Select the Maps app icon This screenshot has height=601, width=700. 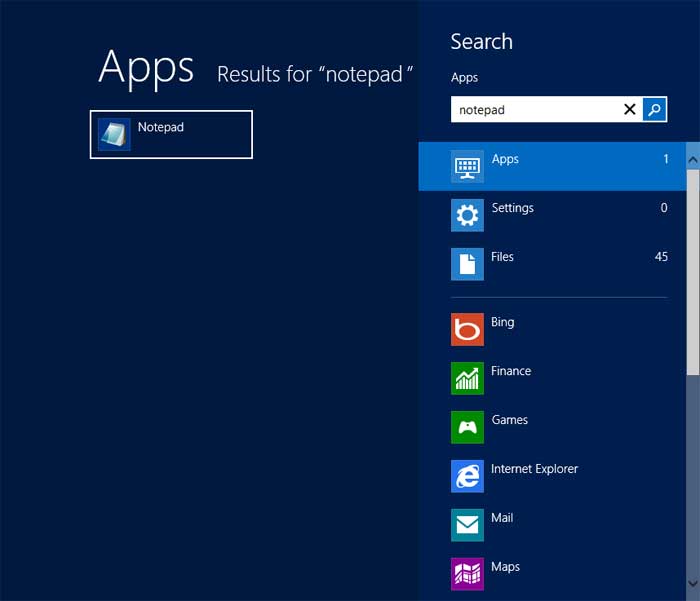467,574
